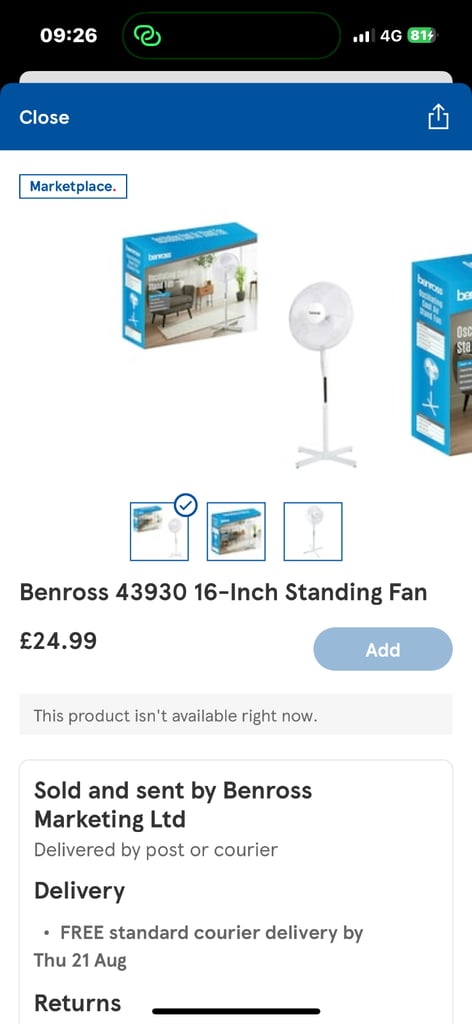Tap the blue checkmark on the selected thumbnail
Image resolution: width=472 pixels, height=1024 pixels.
186,505
